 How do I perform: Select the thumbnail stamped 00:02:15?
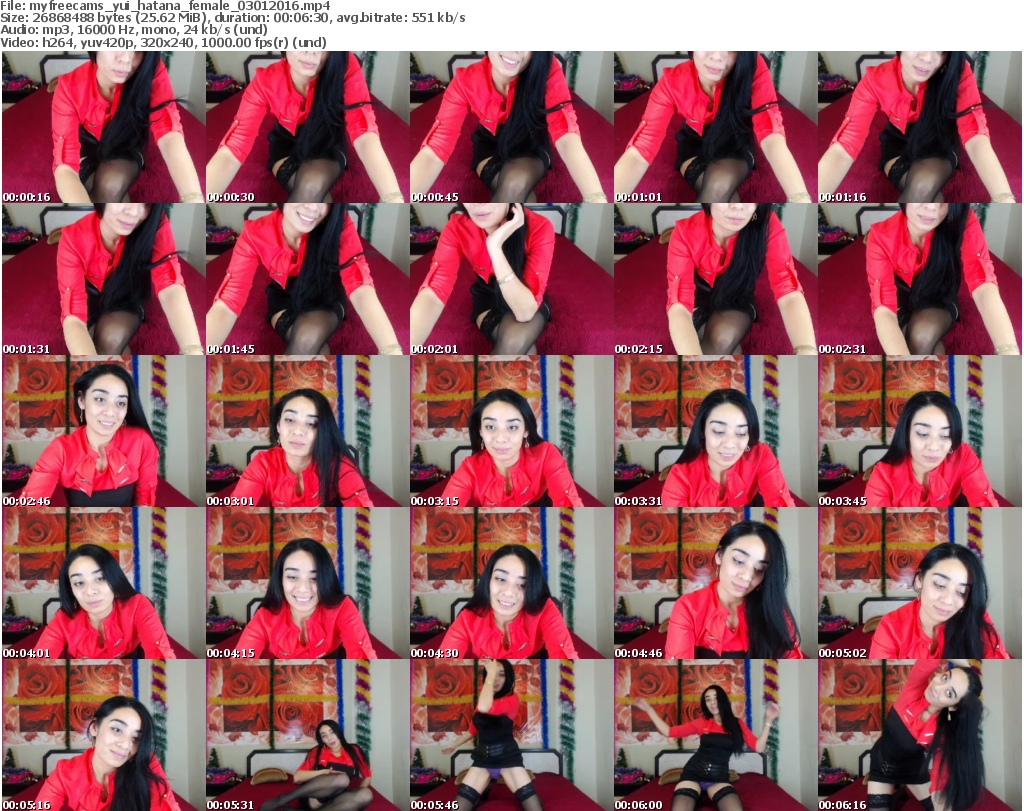coord(715,279)
